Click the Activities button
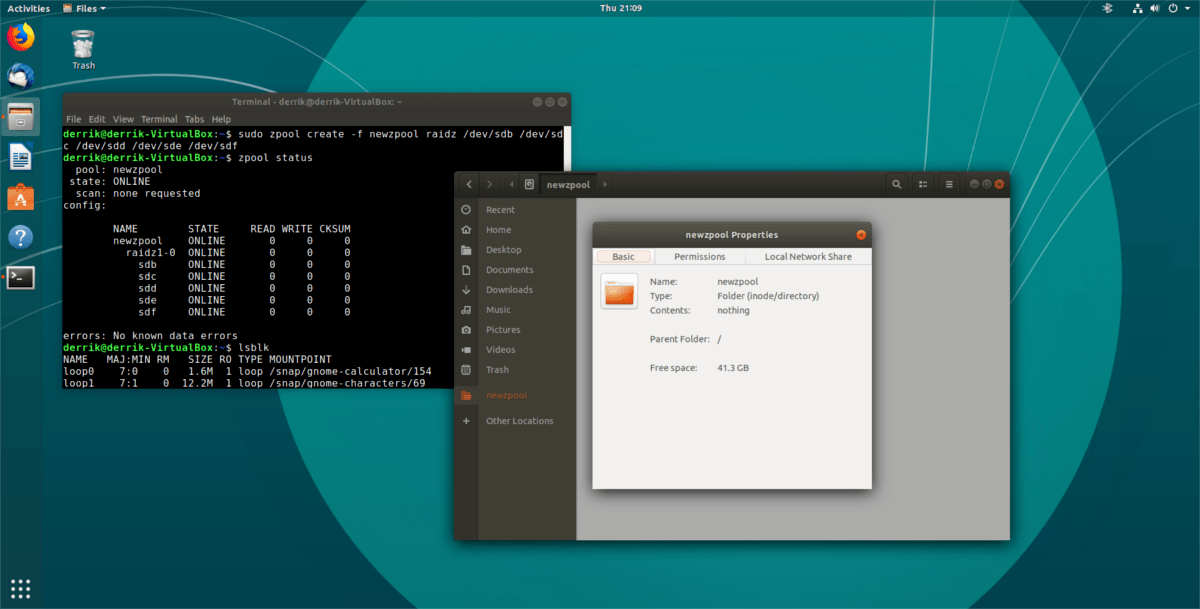The width and height of the screenshot is (1200, 609). pyautogui.click(x=28, y=8)
